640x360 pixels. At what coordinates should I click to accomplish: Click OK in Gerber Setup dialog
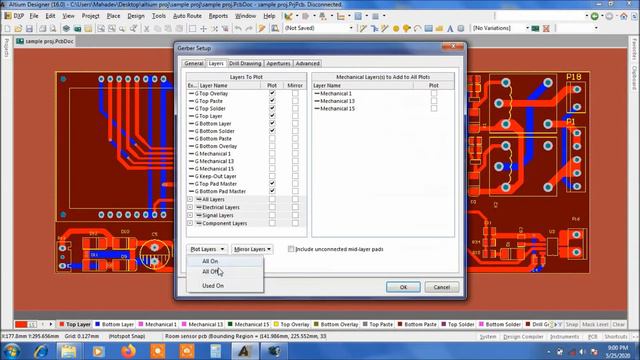point(403,287)
